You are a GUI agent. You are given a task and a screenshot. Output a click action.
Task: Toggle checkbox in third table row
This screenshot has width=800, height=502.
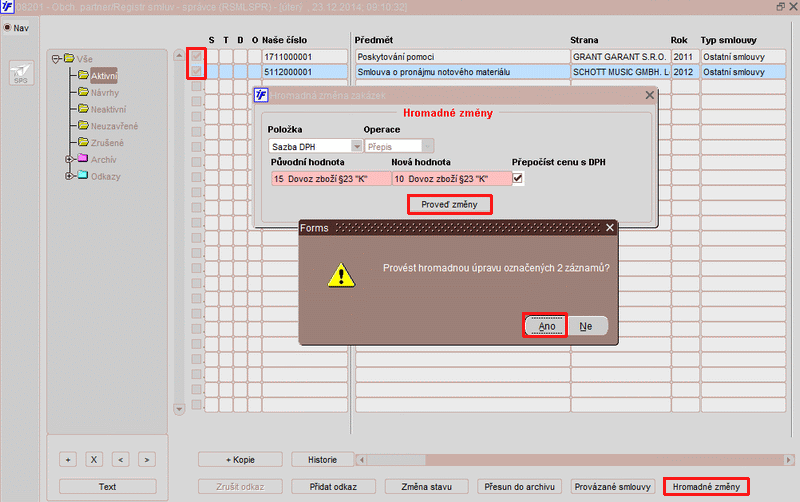196,87
